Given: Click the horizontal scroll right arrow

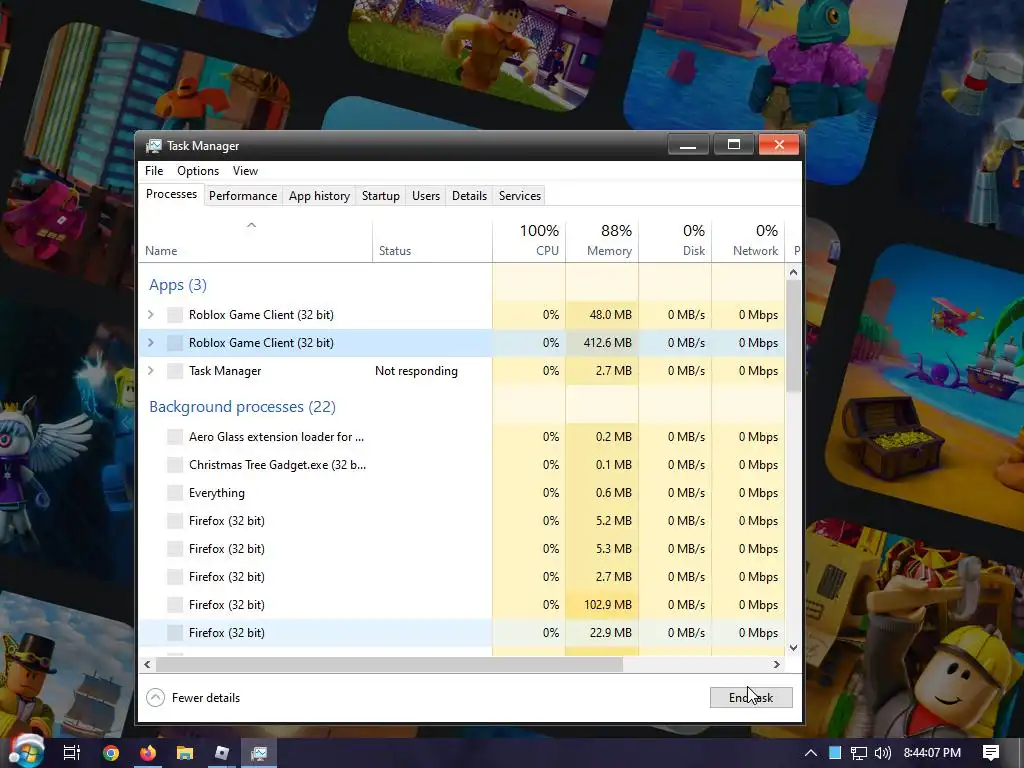Looking at the screenshot, I should pos(776,665).
